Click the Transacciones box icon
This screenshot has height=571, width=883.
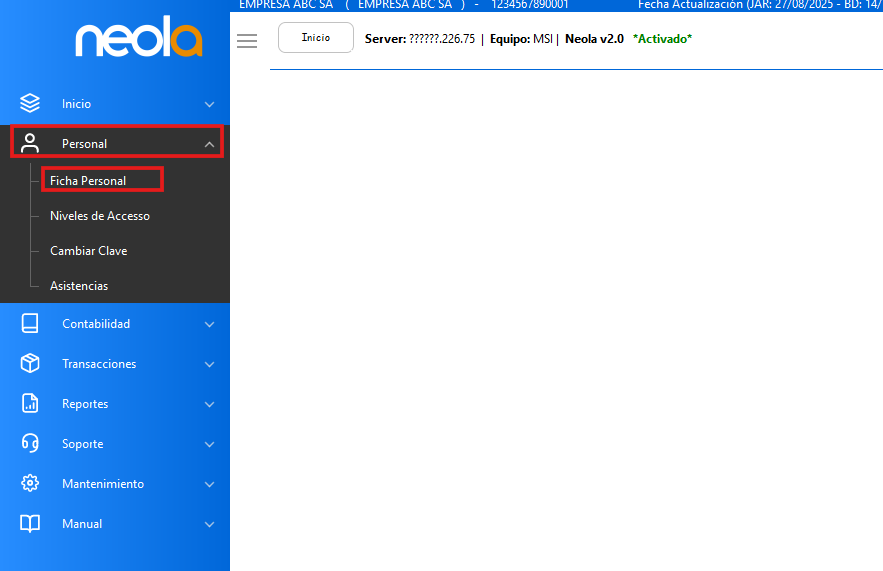click(x=30, y=363)
